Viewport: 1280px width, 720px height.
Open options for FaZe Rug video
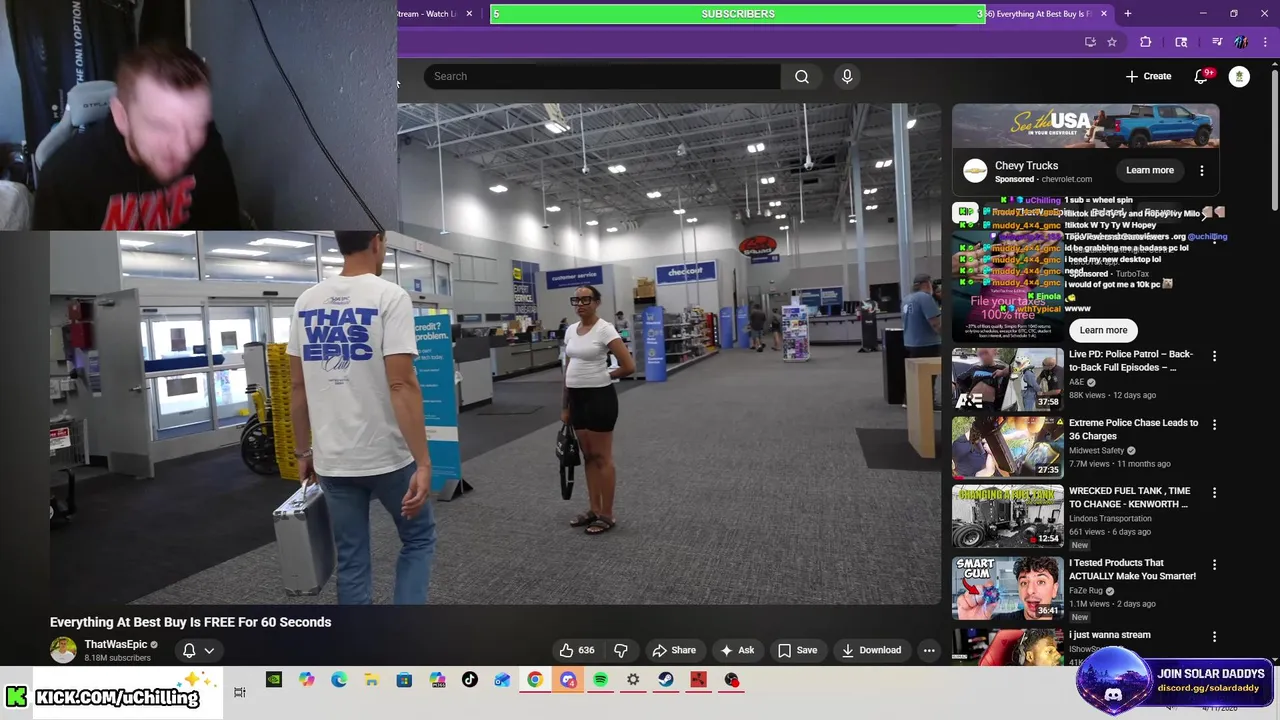(x=1214, y=564)
